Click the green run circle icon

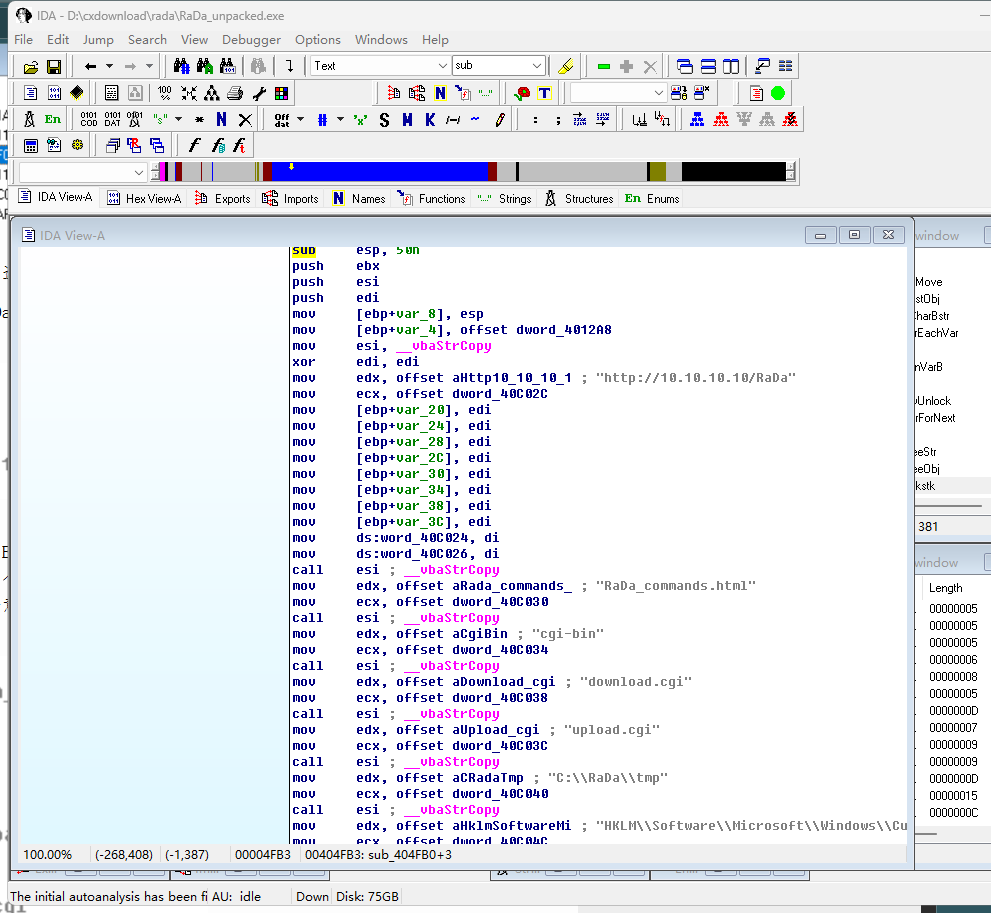pyautogui.click(x=778, y=93)
